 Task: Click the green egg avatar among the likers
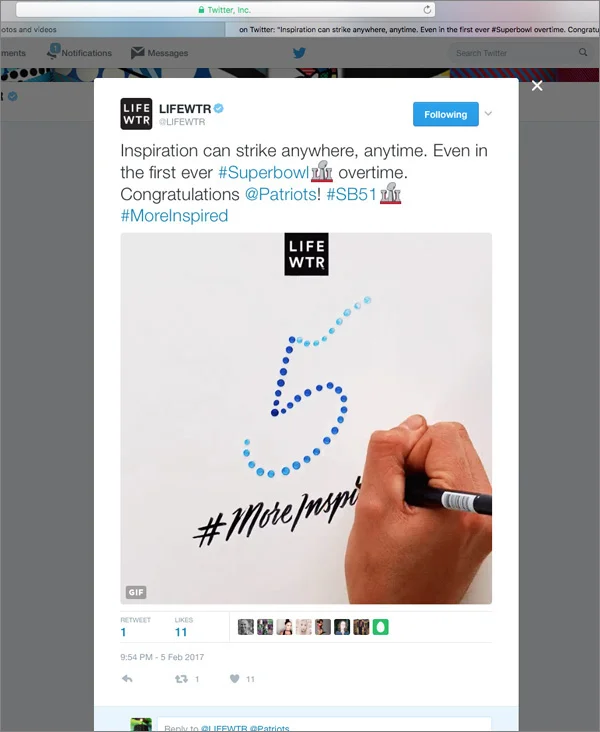tap(380, 627)
